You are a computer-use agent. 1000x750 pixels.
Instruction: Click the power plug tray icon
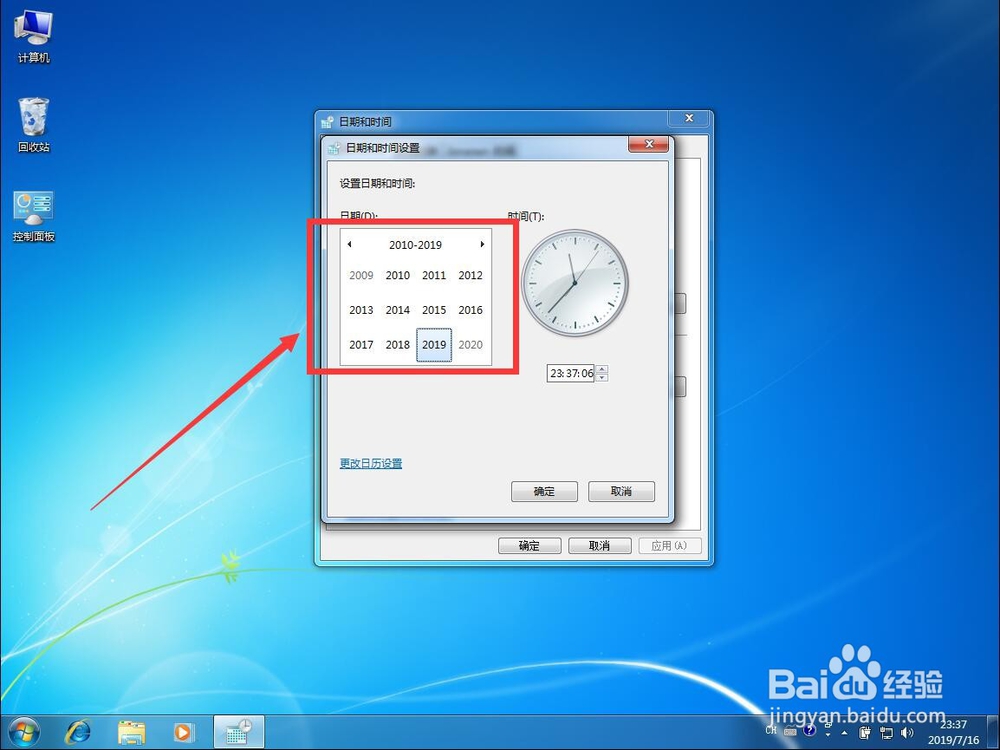pyautogui.click(x=865, y=732)
